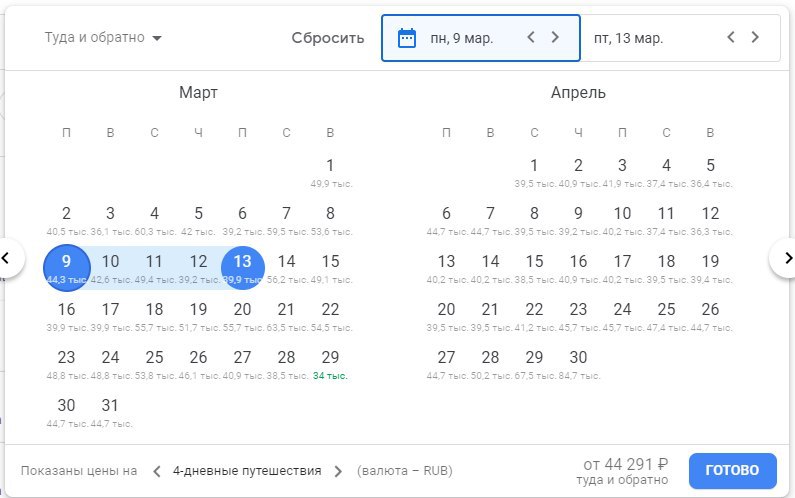This screenshot has width=795, height=498.
Task: Move departure date one day earlier
Action: [x=531, y=38]
